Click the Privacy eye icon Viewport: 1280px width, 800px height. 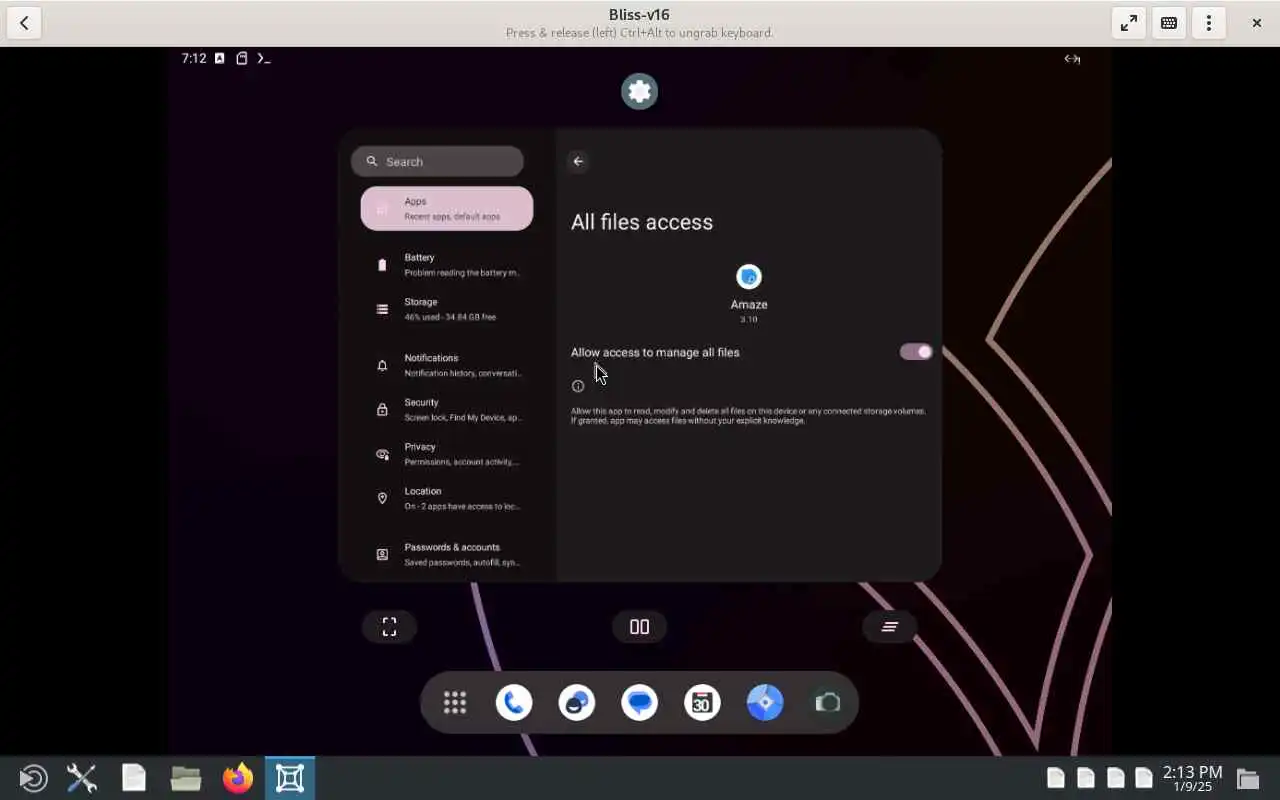(x=382, y=454)
